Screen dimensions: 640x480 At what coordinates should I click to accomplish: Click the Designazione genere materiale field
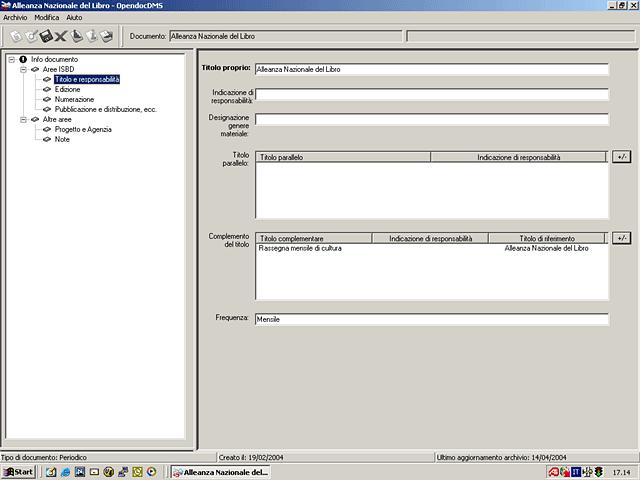432,119
